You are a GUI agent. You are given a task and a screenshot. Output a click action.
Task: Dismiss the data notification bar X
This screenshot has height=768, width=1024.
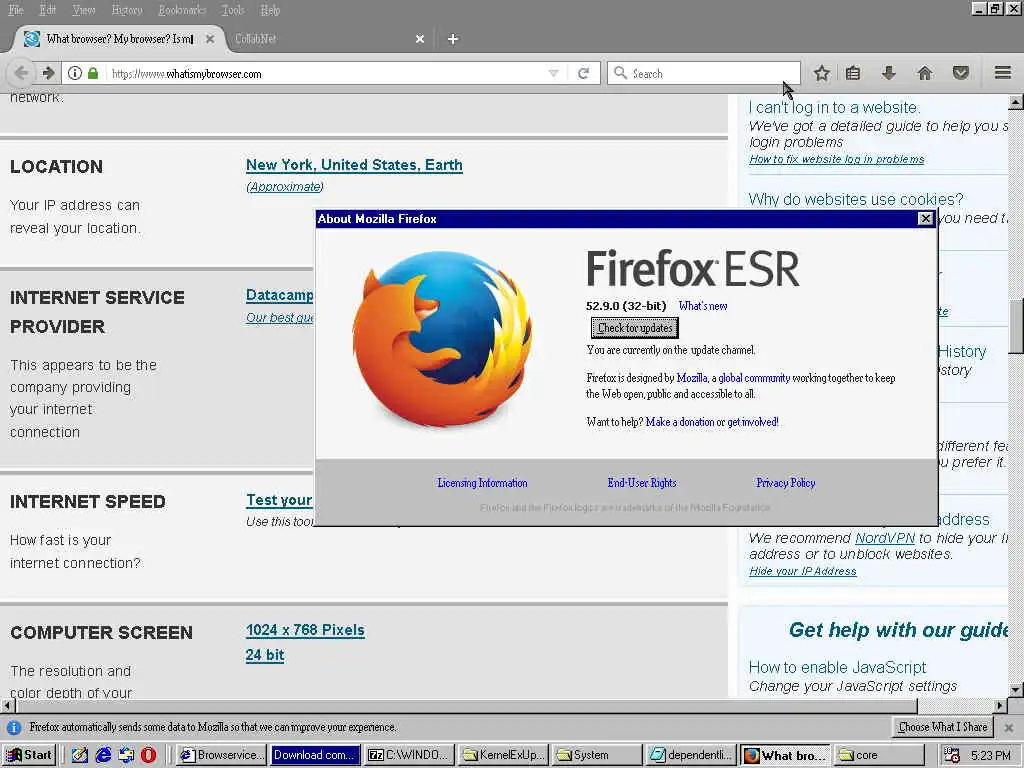click(1009, 727)
